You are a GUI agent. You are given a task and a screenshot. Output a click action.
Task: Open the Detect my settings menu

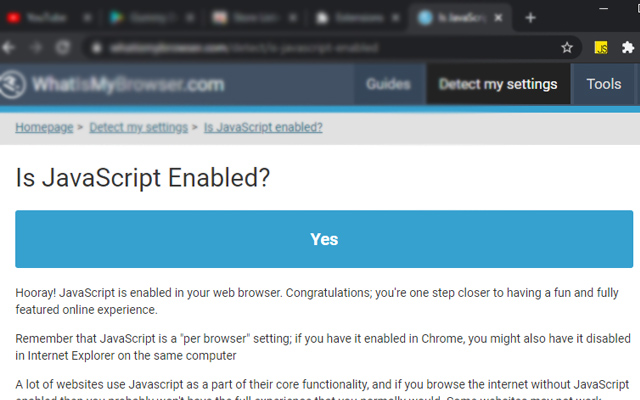point(498,84)
